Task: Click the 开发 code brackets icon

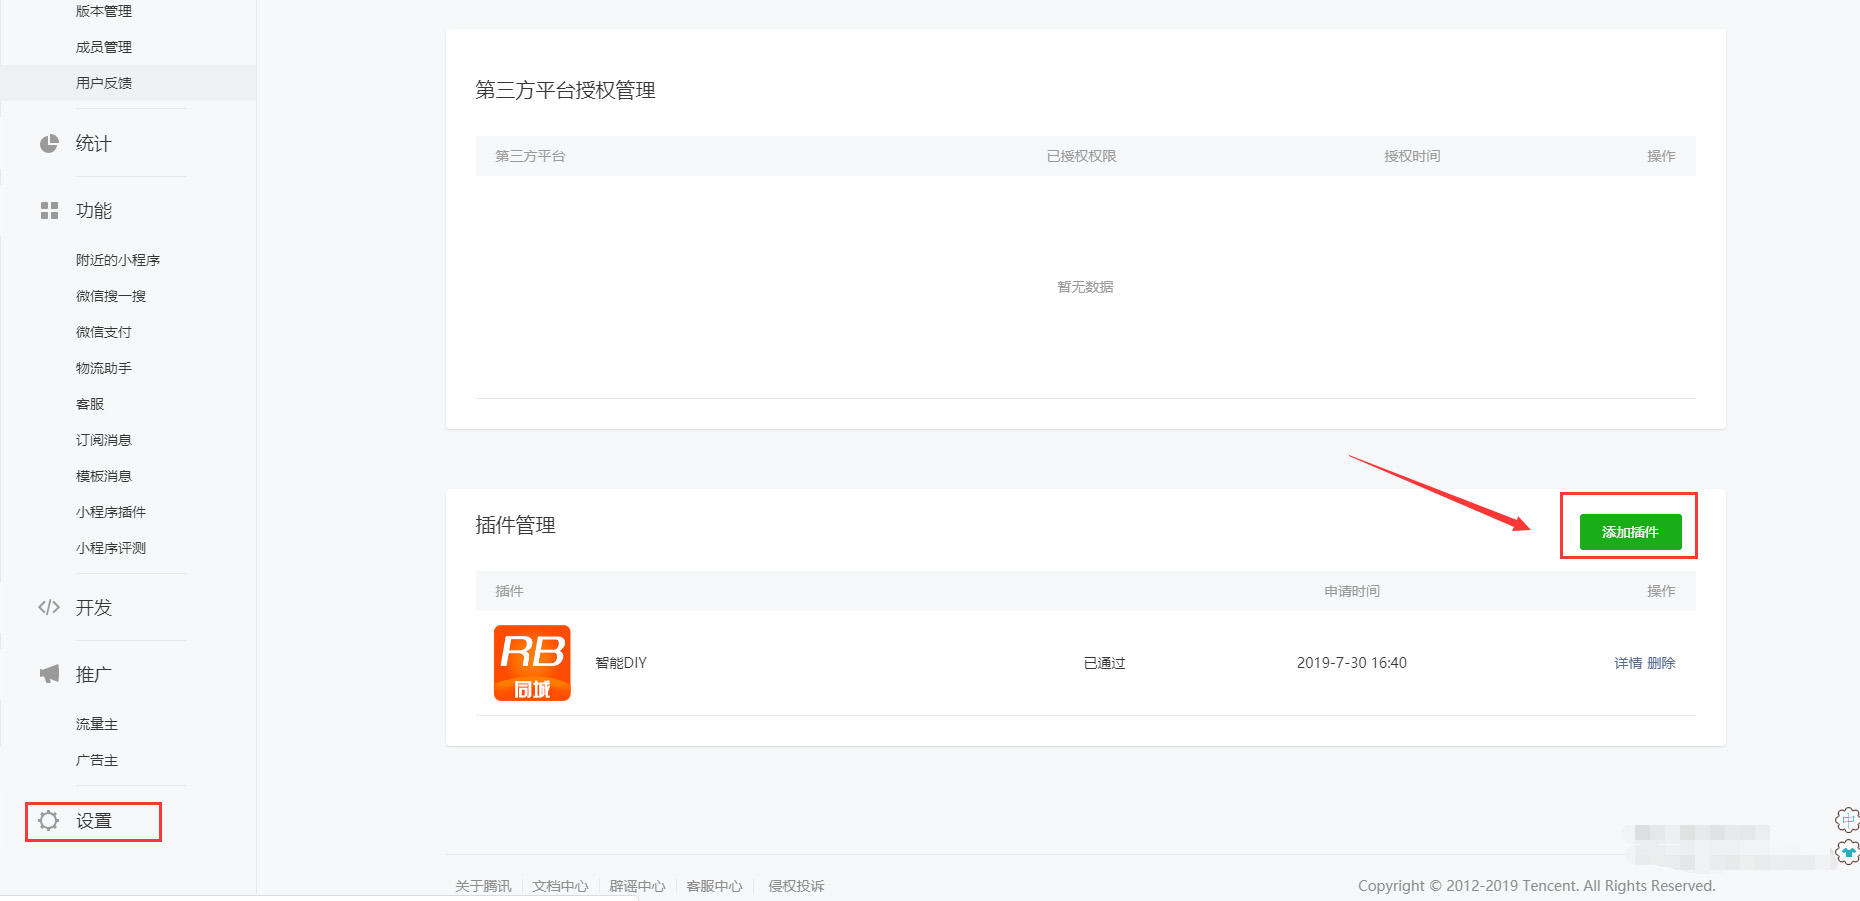Action: pos(49,607)
